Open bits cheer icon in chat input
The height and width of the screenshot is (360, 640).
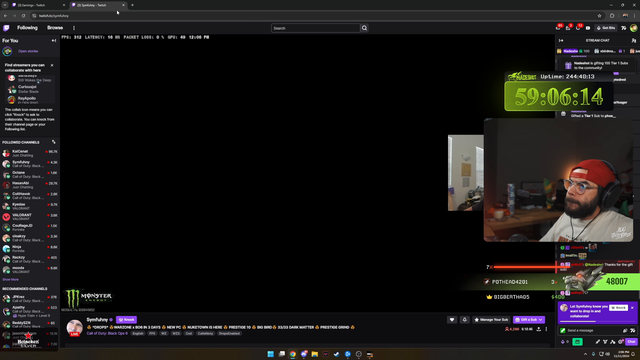pyautogui.click(x=625, y=331)
